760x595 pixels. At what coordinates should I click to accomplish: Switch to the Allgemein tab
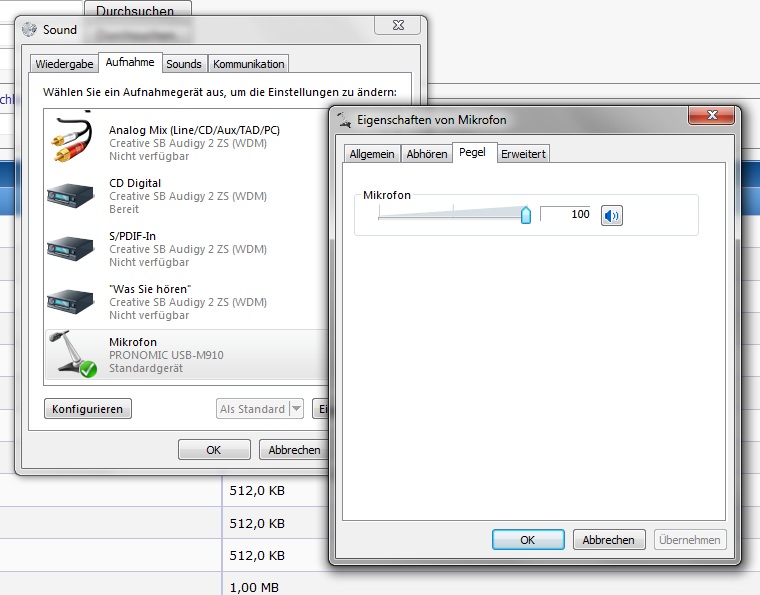pyautogui.click(x=372, y=154)
